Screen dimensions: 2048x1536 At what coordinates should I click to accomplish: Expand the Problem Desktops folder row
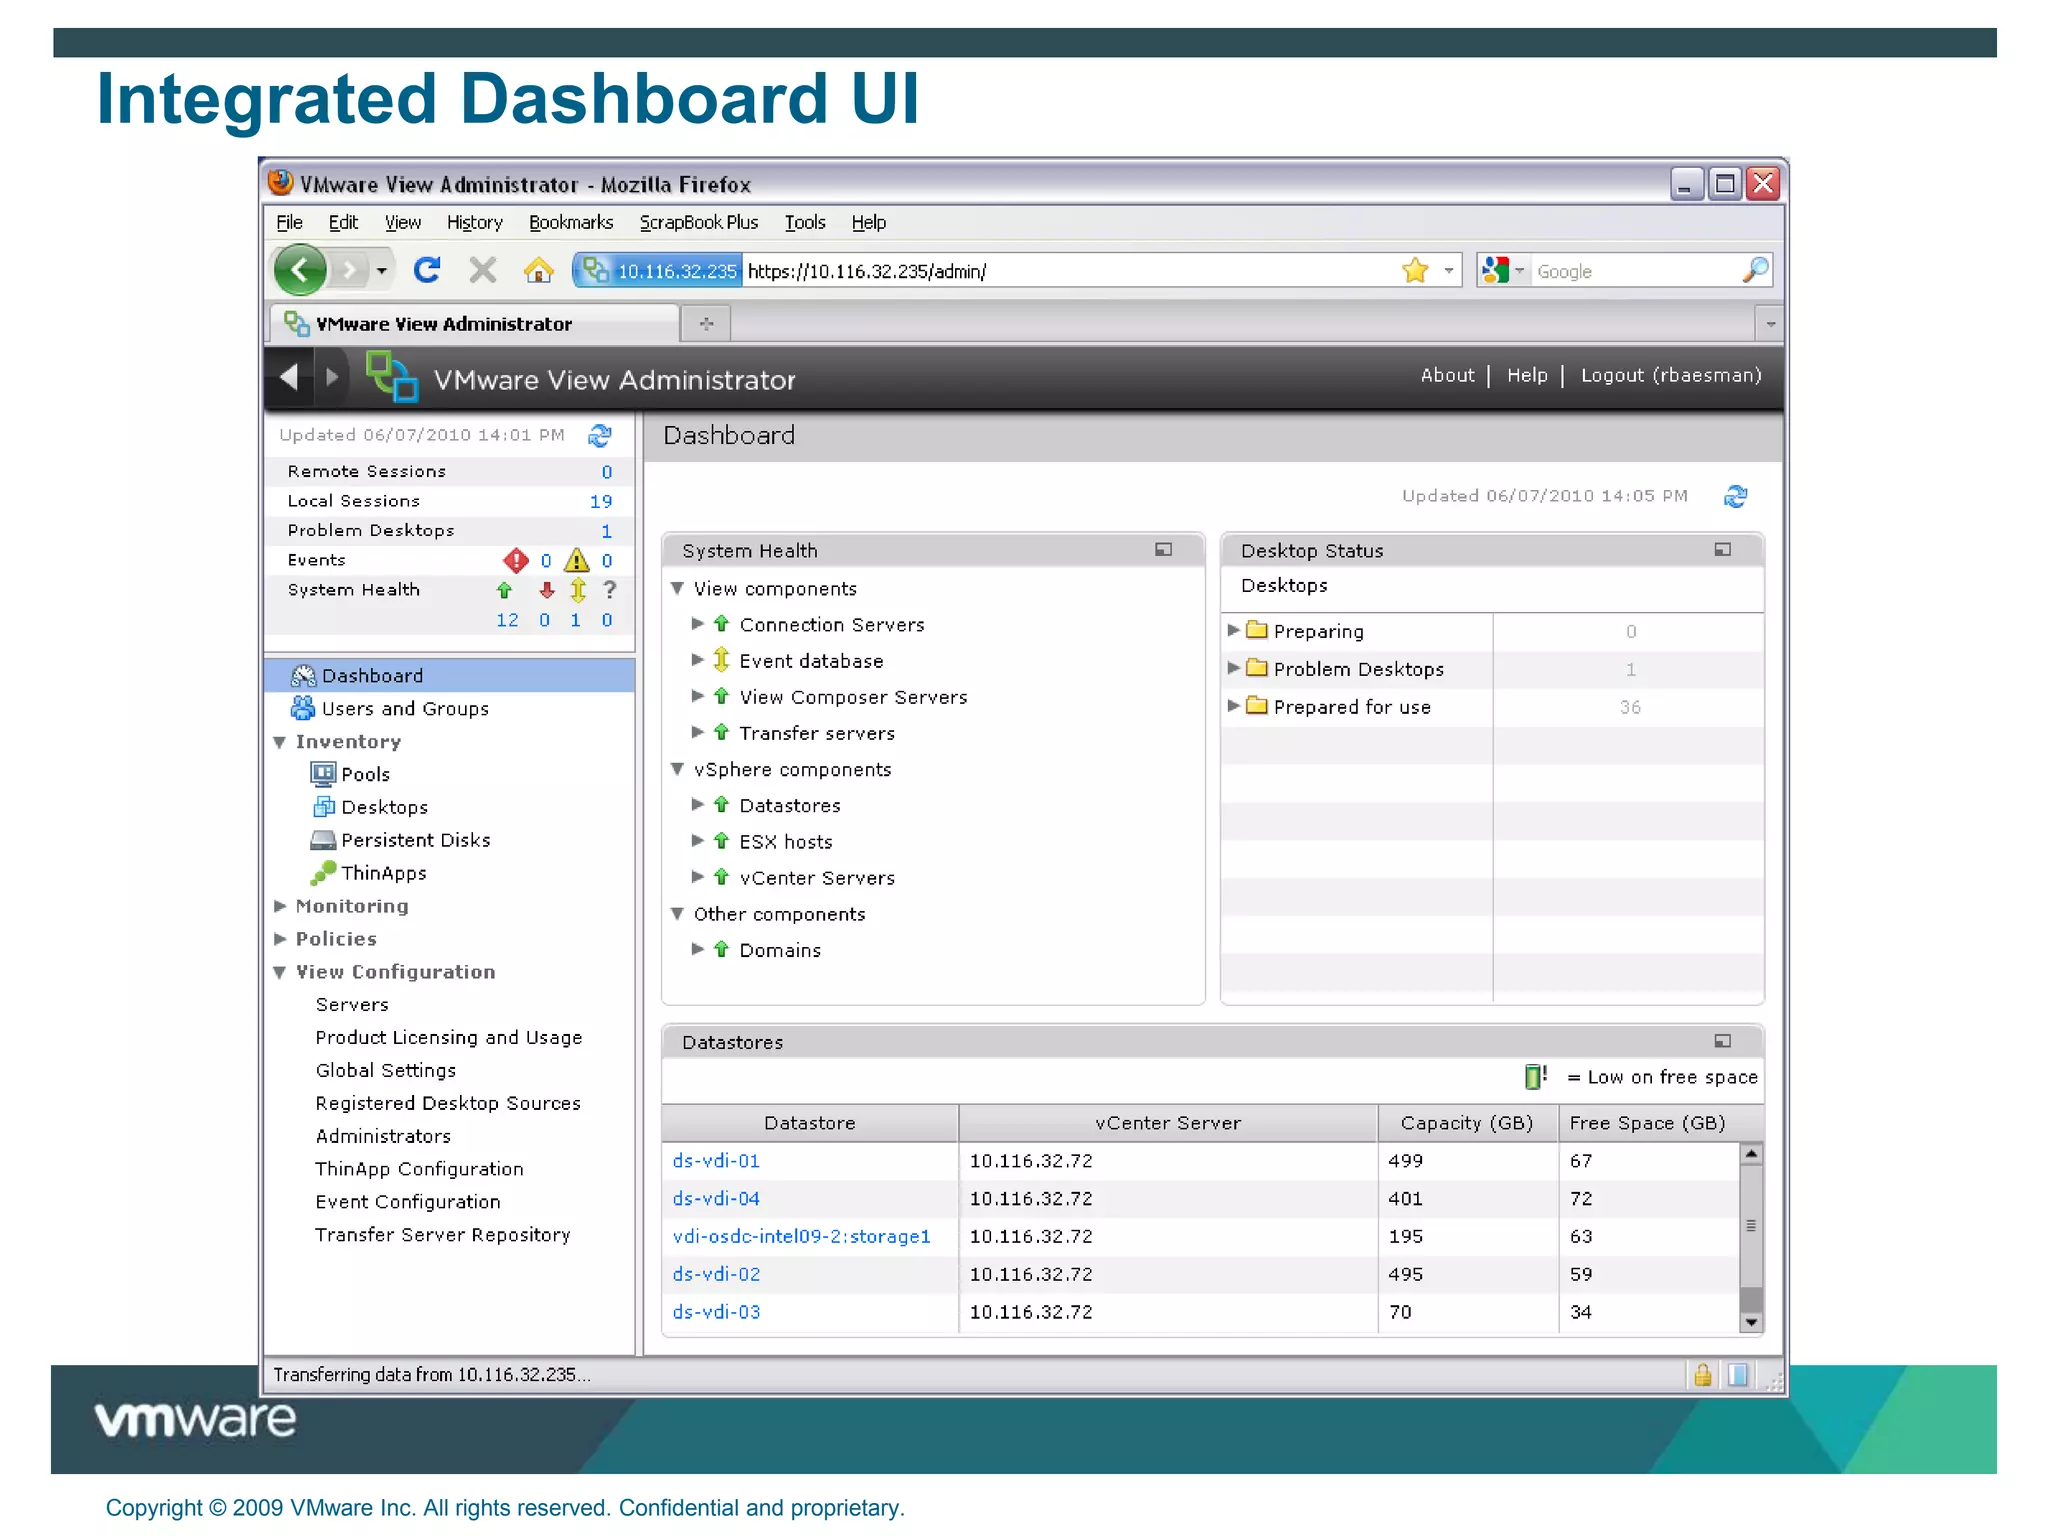pos(1234,668)
